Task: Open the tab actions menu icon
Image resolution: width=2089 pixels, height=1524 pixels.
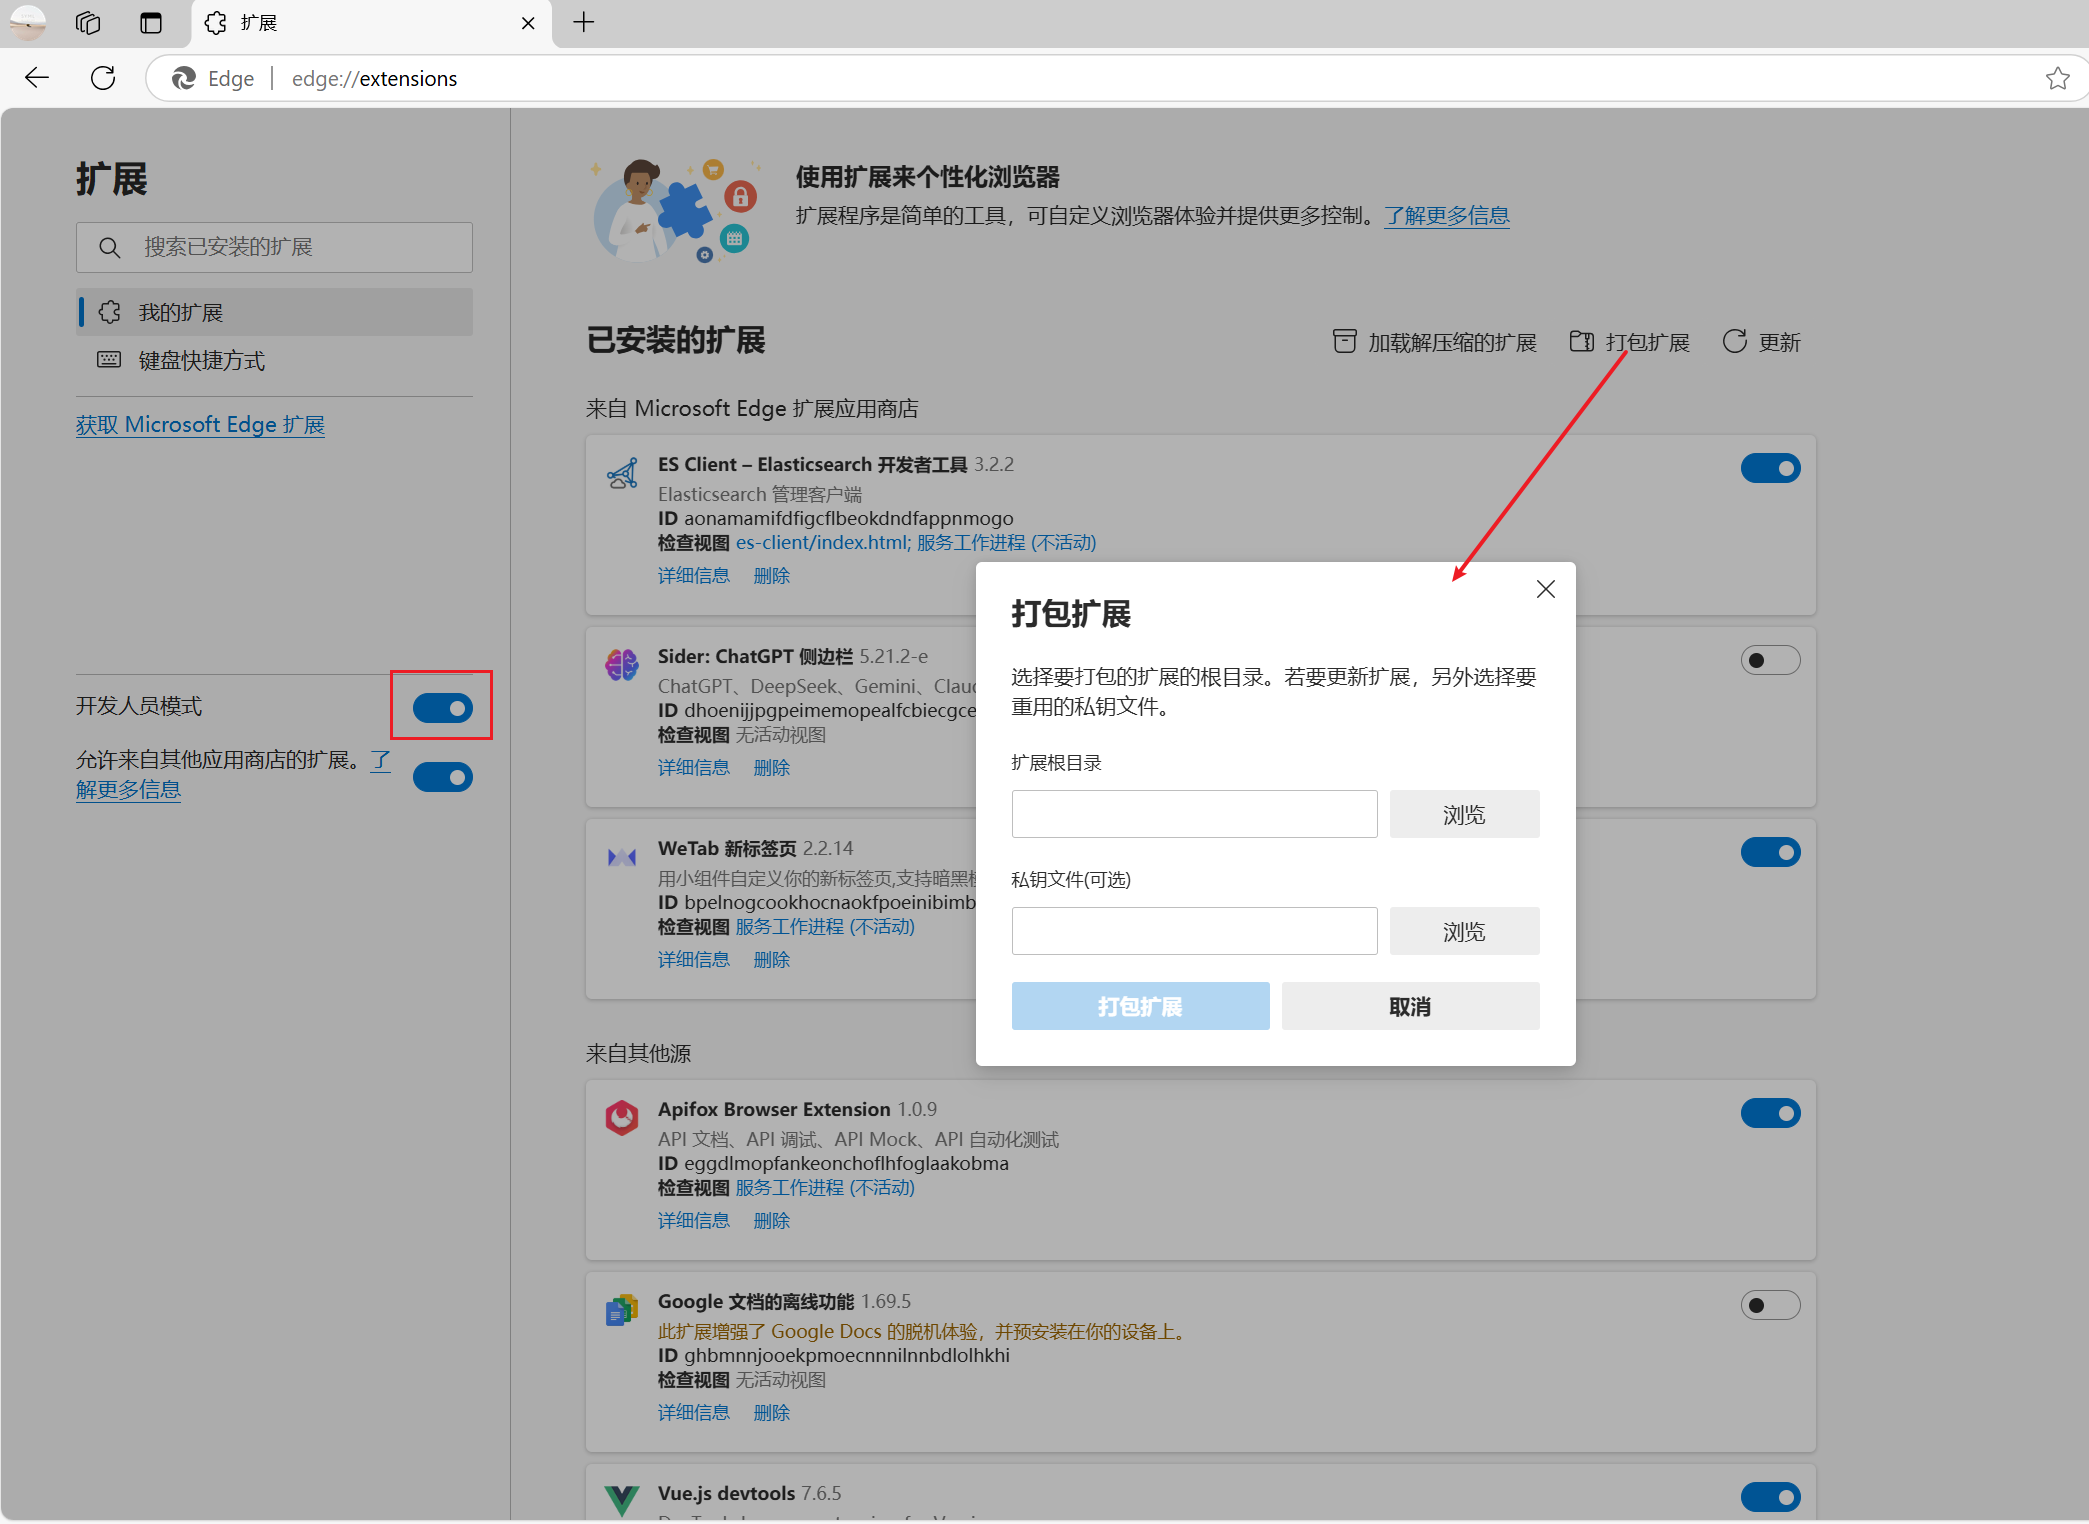Action: click(x=151, y=22)
